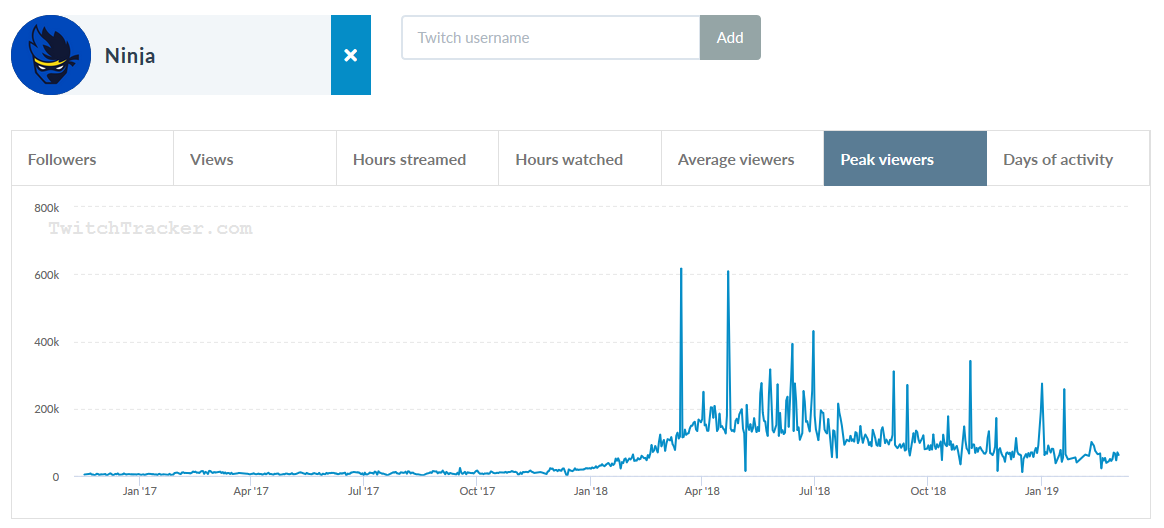Click the 0 y-axis label
This screenshot has width=1164, height=528.
[x=56, y=477]
